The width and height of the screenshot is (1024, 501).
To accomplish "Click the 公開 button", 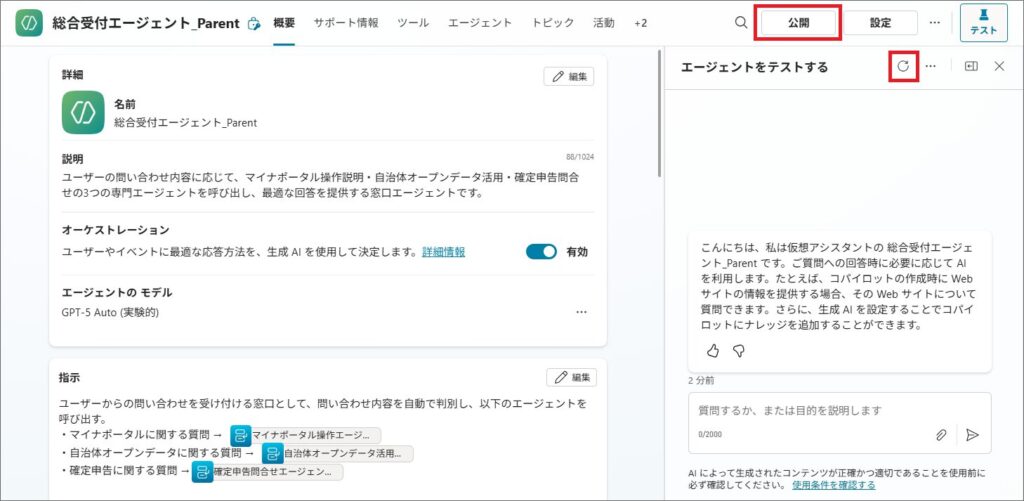I will coord(797,23).
